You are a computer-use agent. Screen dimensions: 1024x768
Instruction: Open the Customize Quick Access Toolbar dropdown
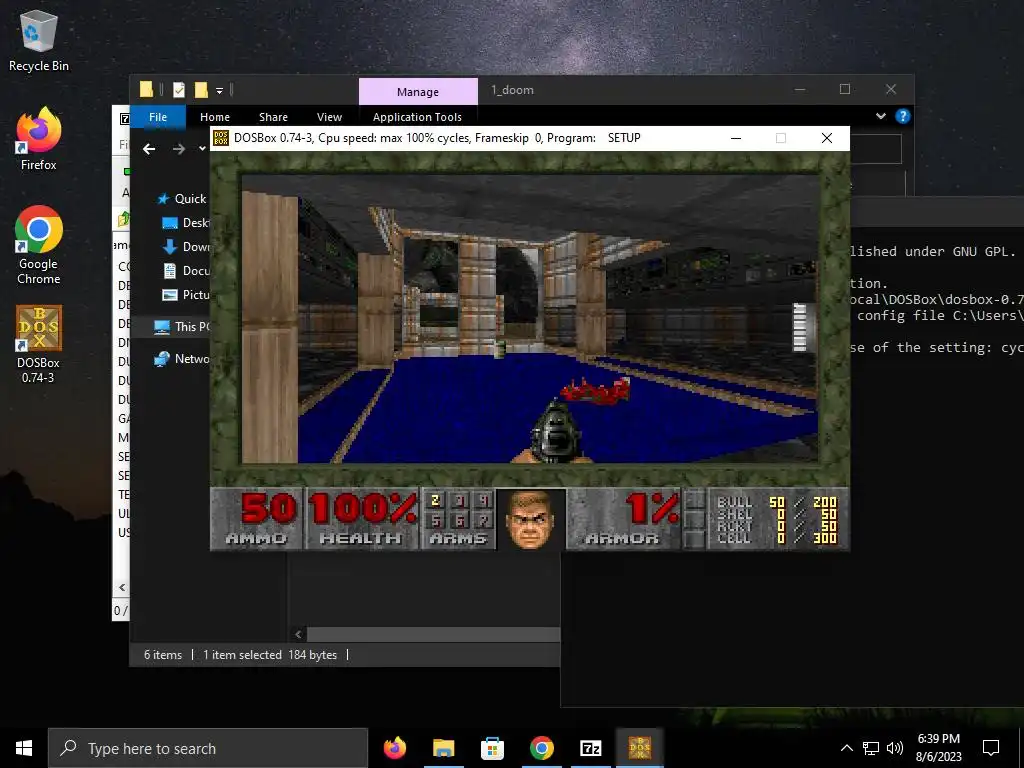point(219,91)
